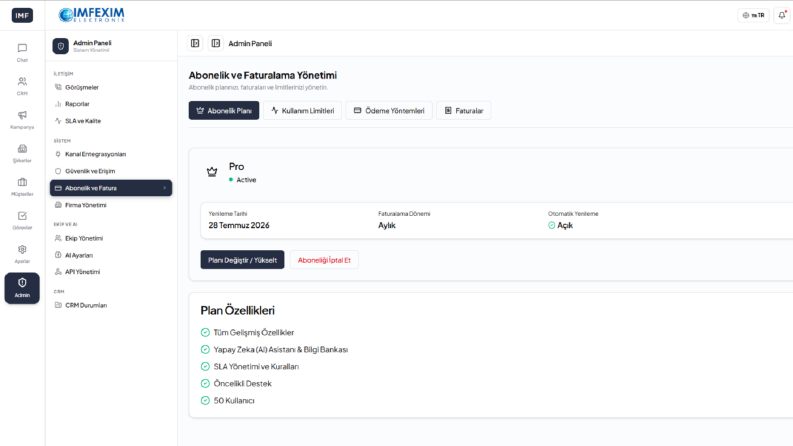Switch to the Faturalar tab
Image resolution: width=793 pixels, height=446 pixels.
464,111
